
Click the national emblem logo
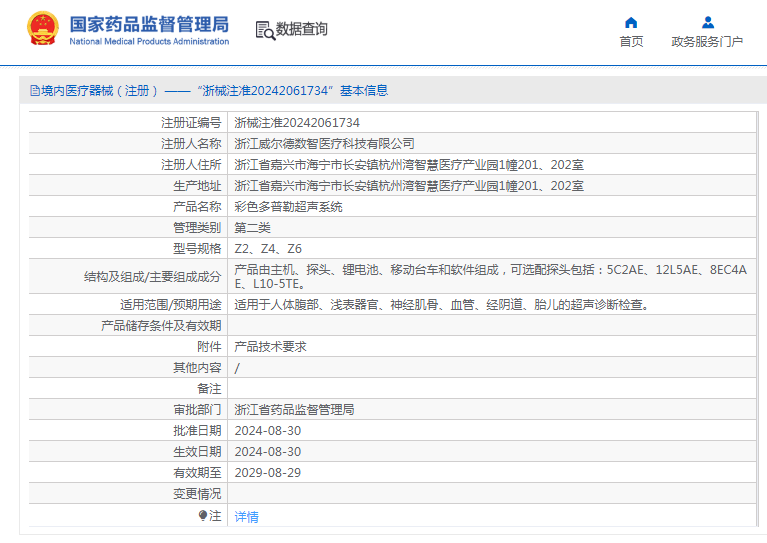tap(42, 29)
